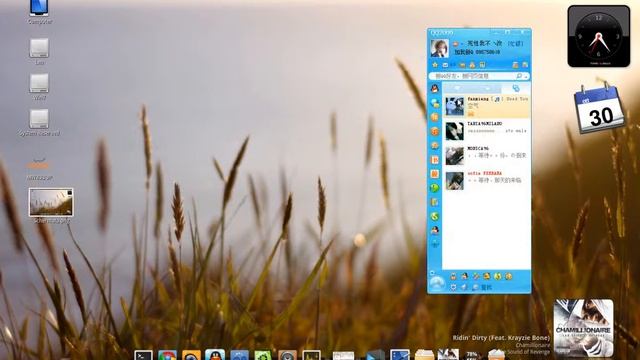Image resolution: width=640 pixels, height=360 pixels.
Task: Click the battery 78% indicator in dock
Action: (473, 355)
